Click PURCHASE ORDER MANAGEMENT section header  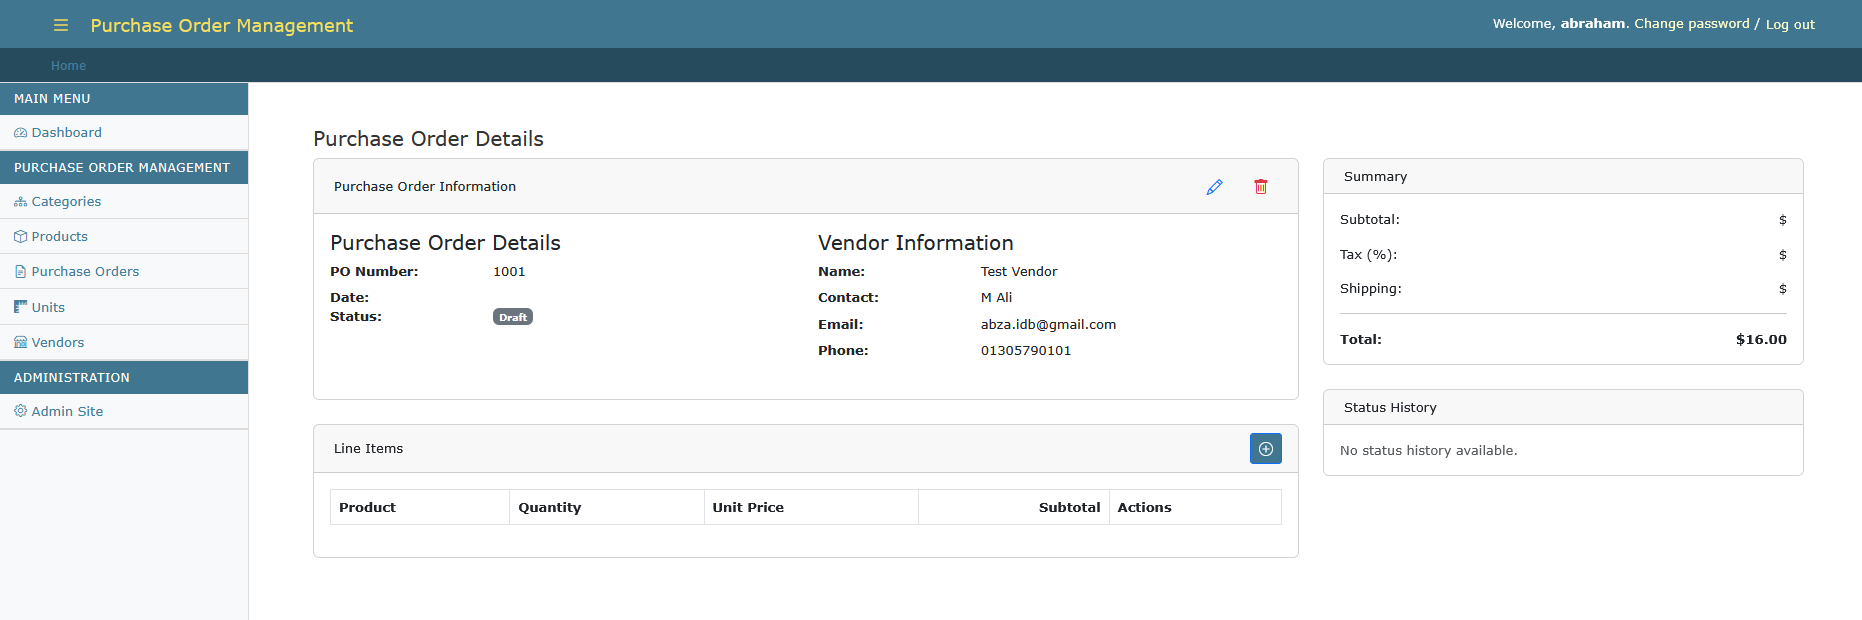pyautogui.click(x=124, y=168)
